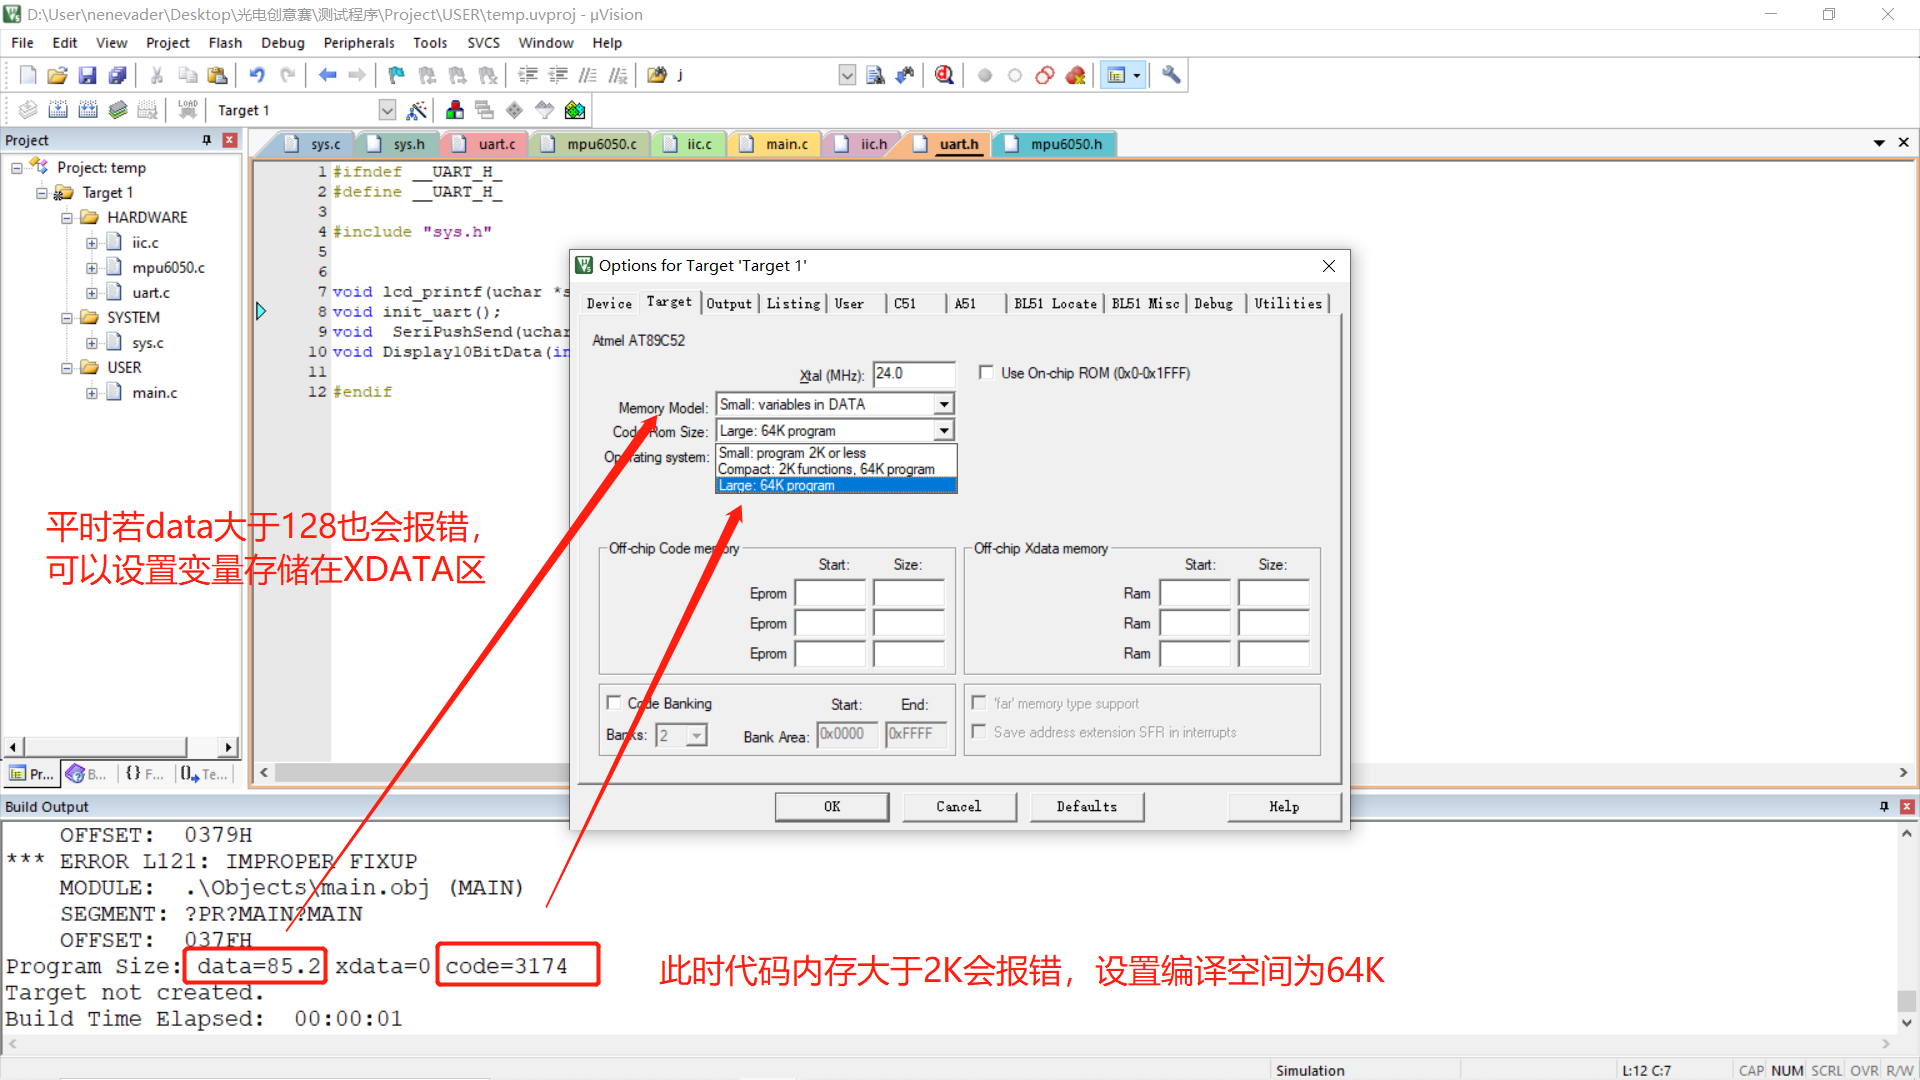Create a new file from toolbar

(x=28, y=75)
